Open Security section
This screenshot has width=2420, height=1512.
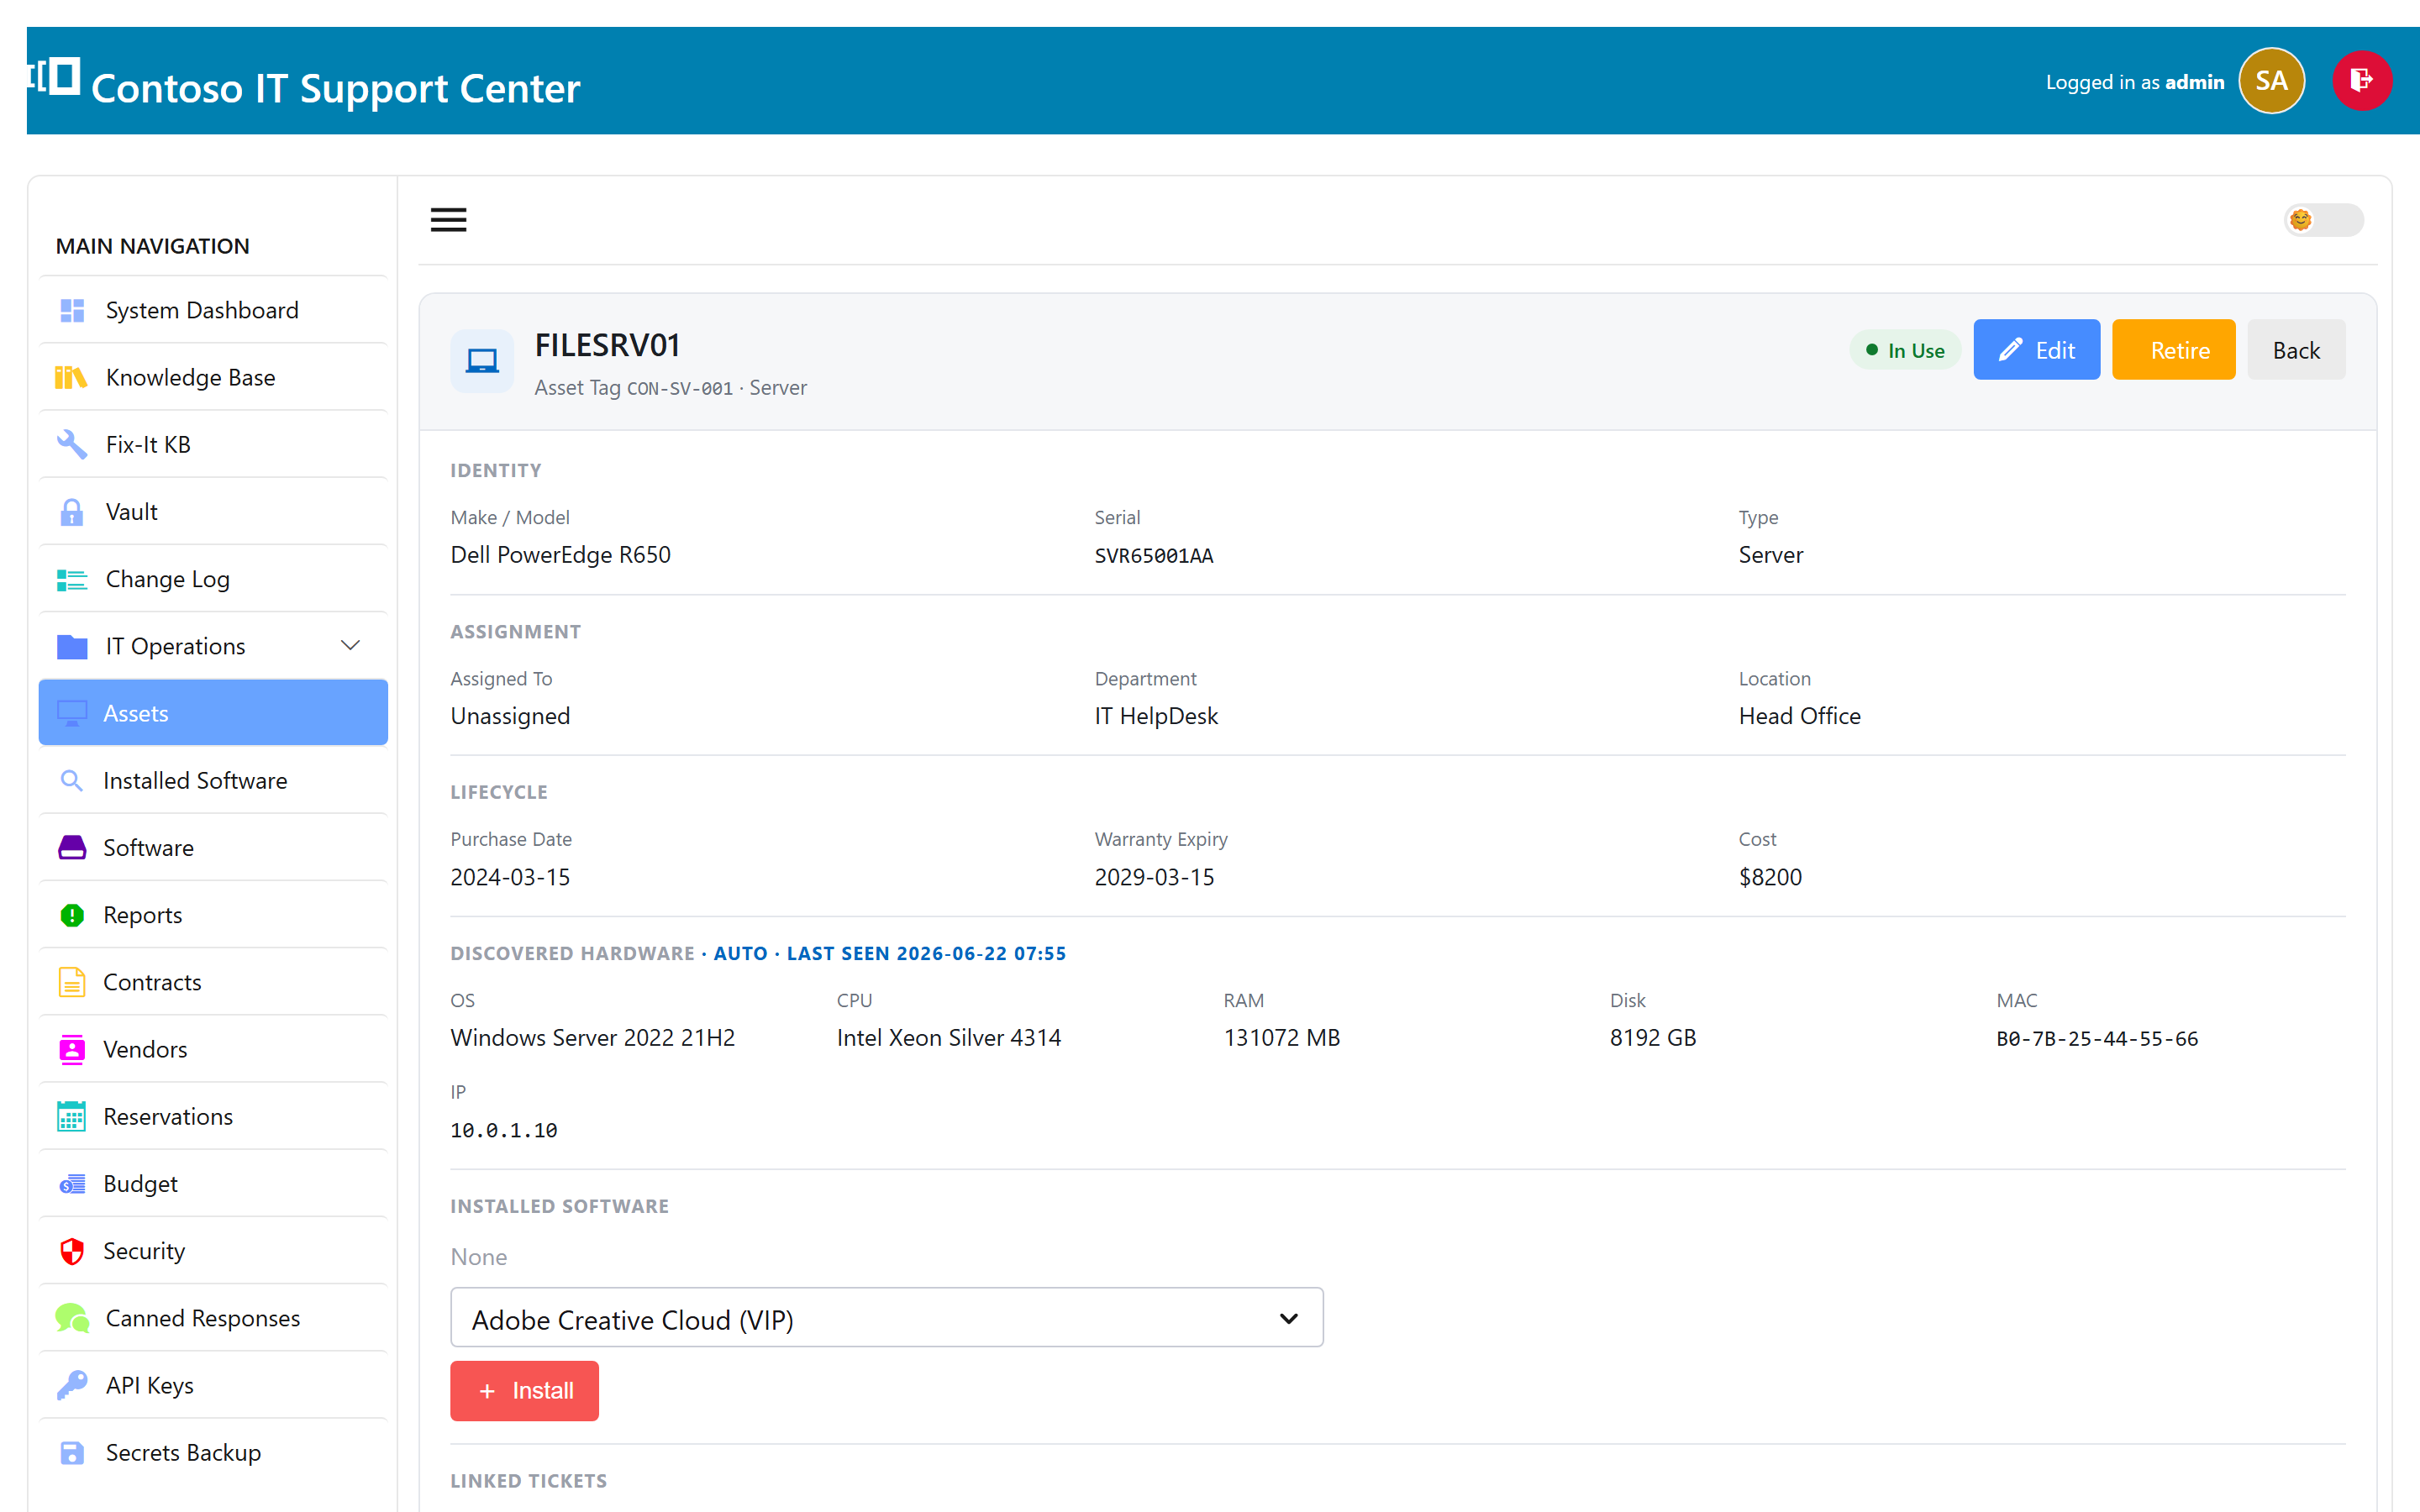click(213, 1251)
